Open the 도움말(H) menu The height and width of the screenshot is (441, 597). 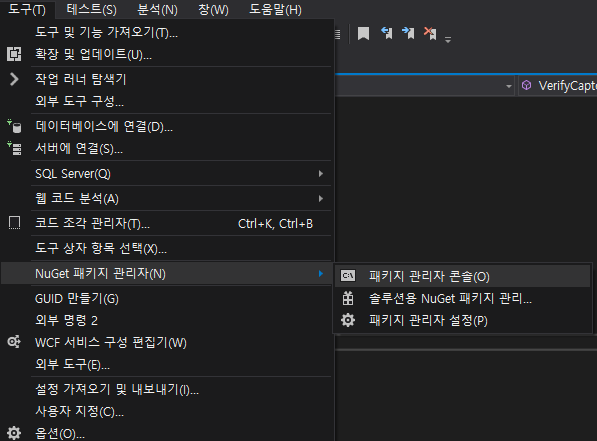275,9
